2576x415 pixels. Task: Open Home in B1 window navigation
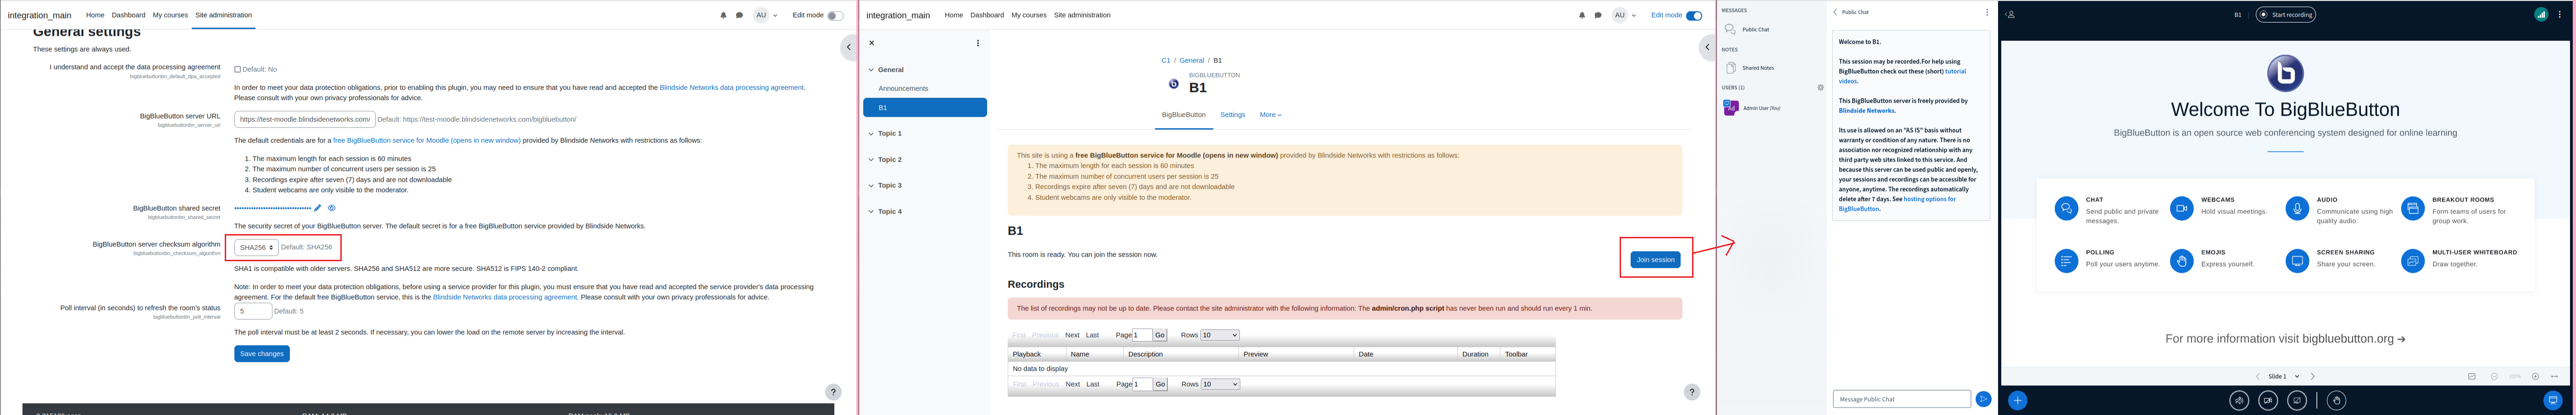954,15
